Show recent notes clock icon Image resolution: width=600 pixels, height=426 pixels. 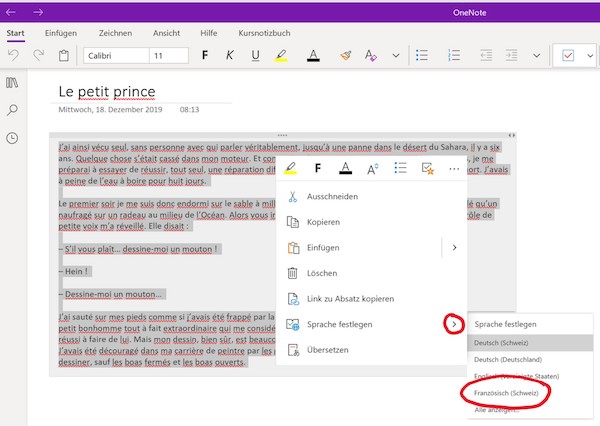[x=13, y=138]
